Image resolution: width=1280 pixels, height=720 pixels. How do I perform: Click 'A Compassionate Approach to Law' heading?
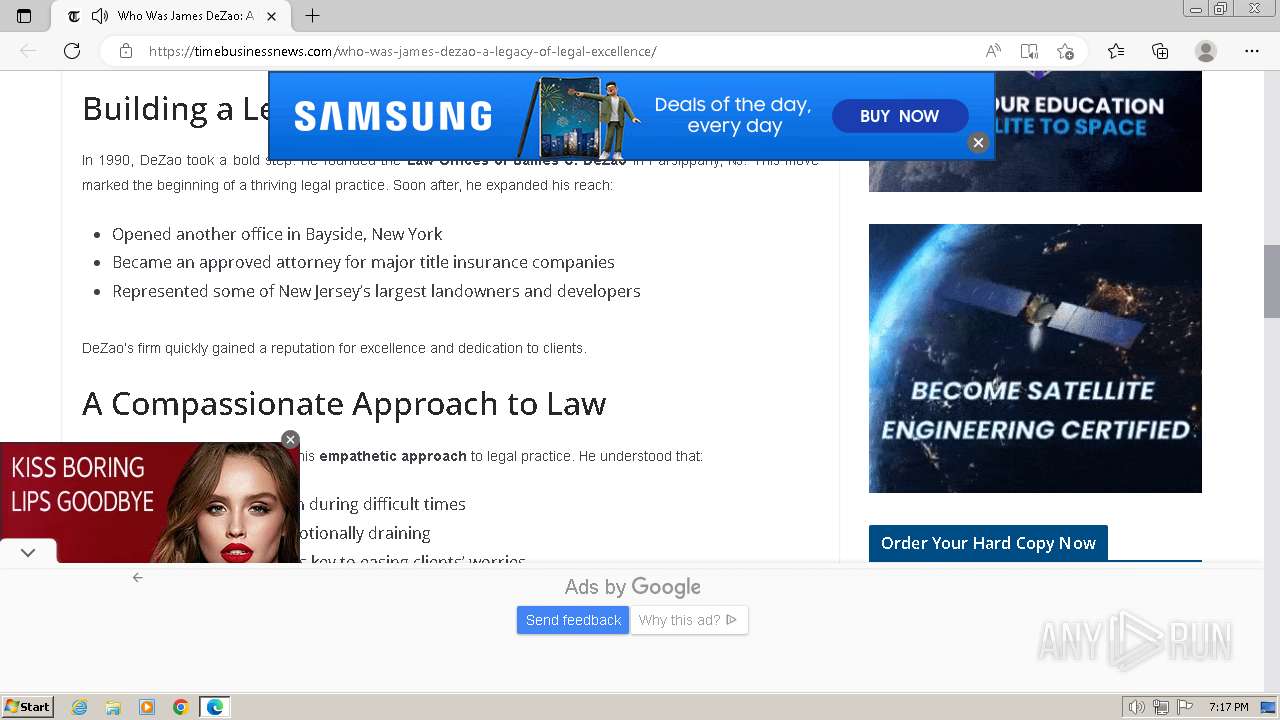coord(344,403)
